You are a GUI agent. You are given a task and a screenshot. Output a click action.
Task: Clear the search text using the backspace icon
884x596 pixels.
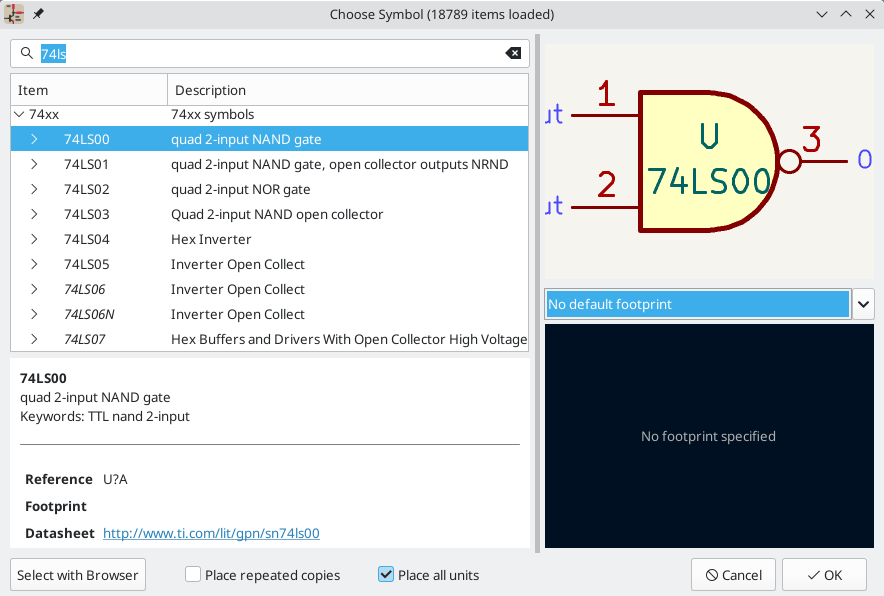(x=512, y=53)
